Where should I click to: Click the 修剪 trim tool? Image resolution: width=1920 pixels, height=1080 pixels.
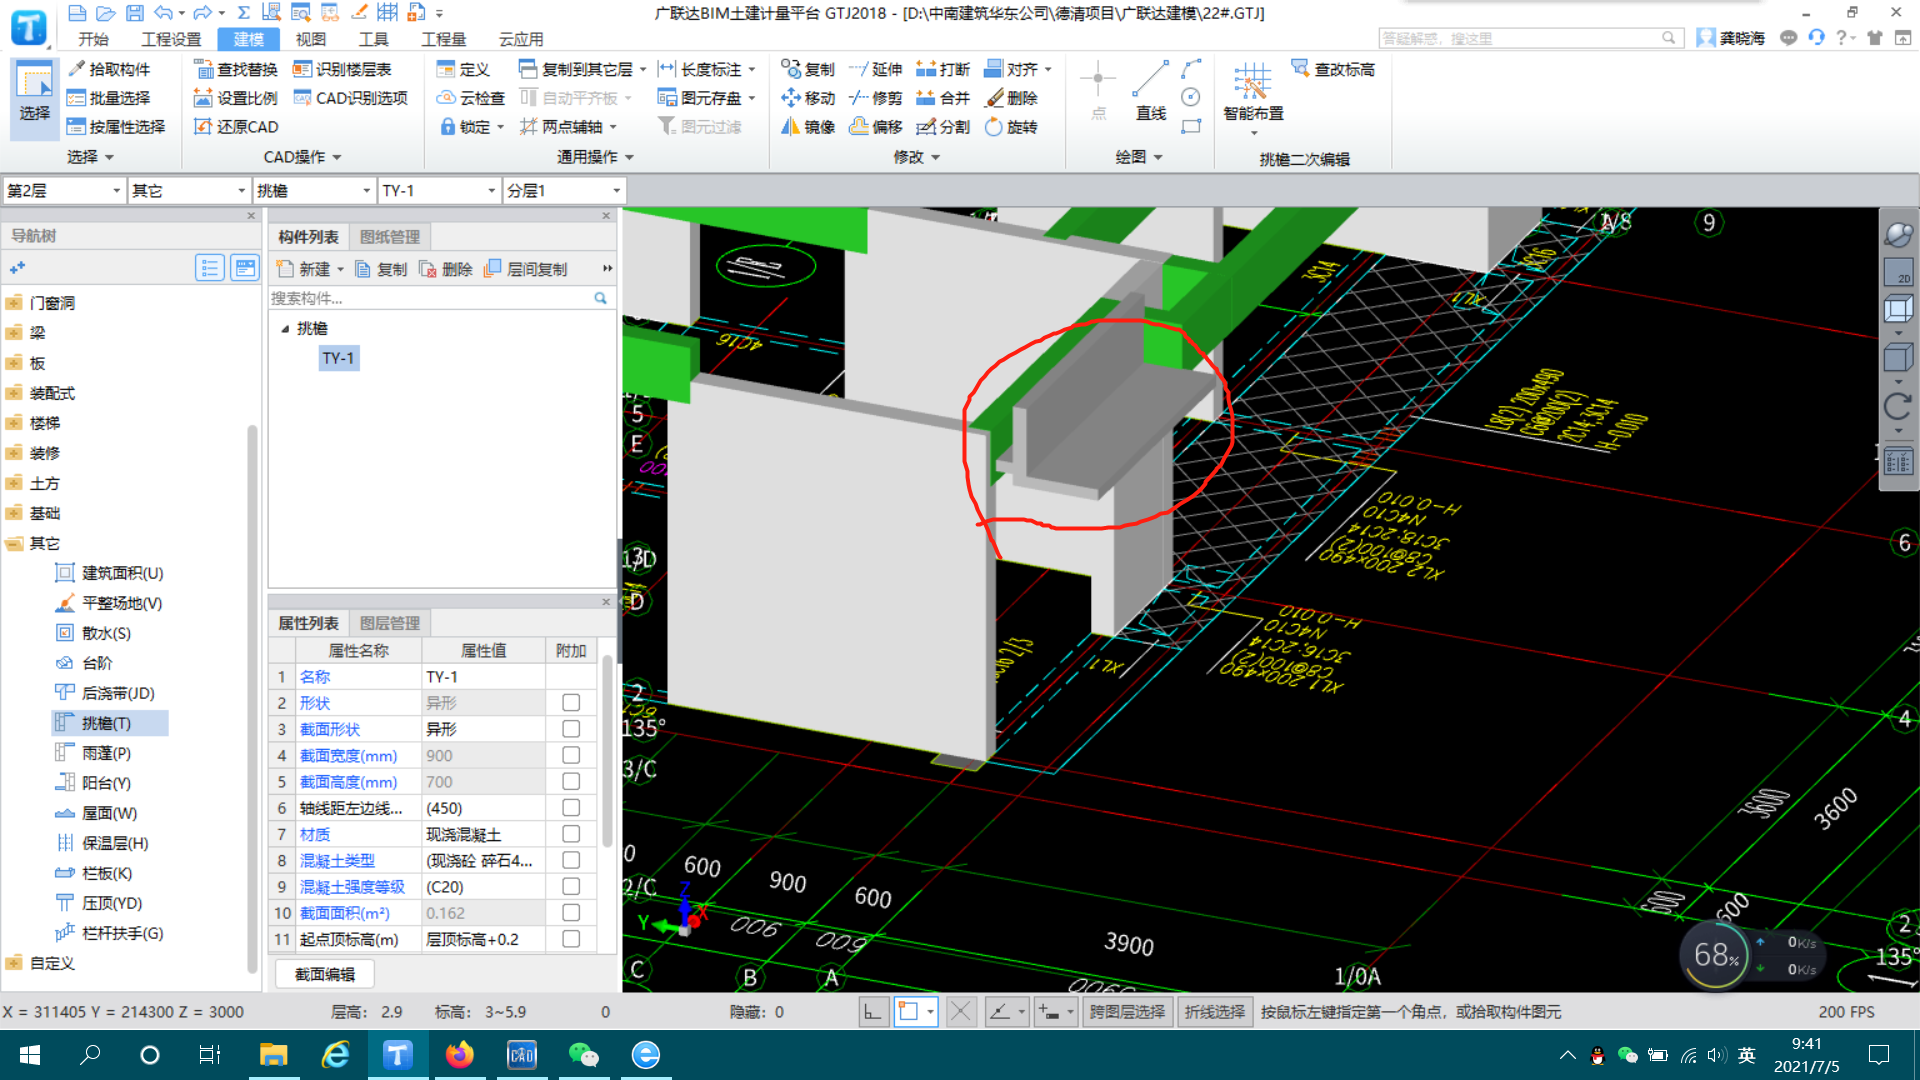tap(876, 98)
